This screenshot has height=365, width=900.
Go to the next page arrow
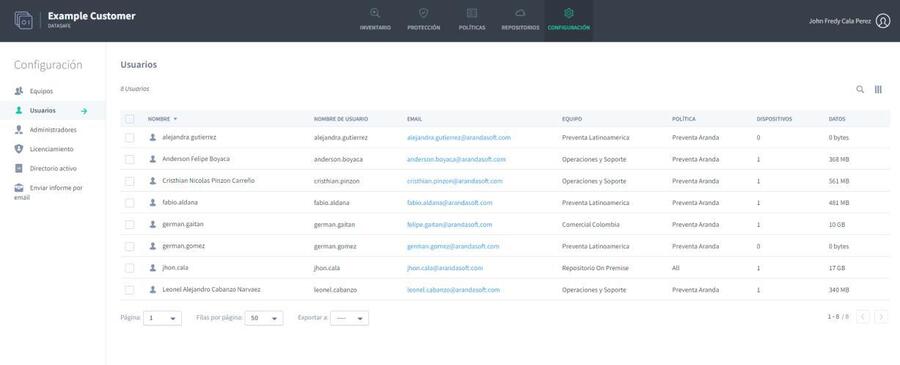(x=881, y=316)
